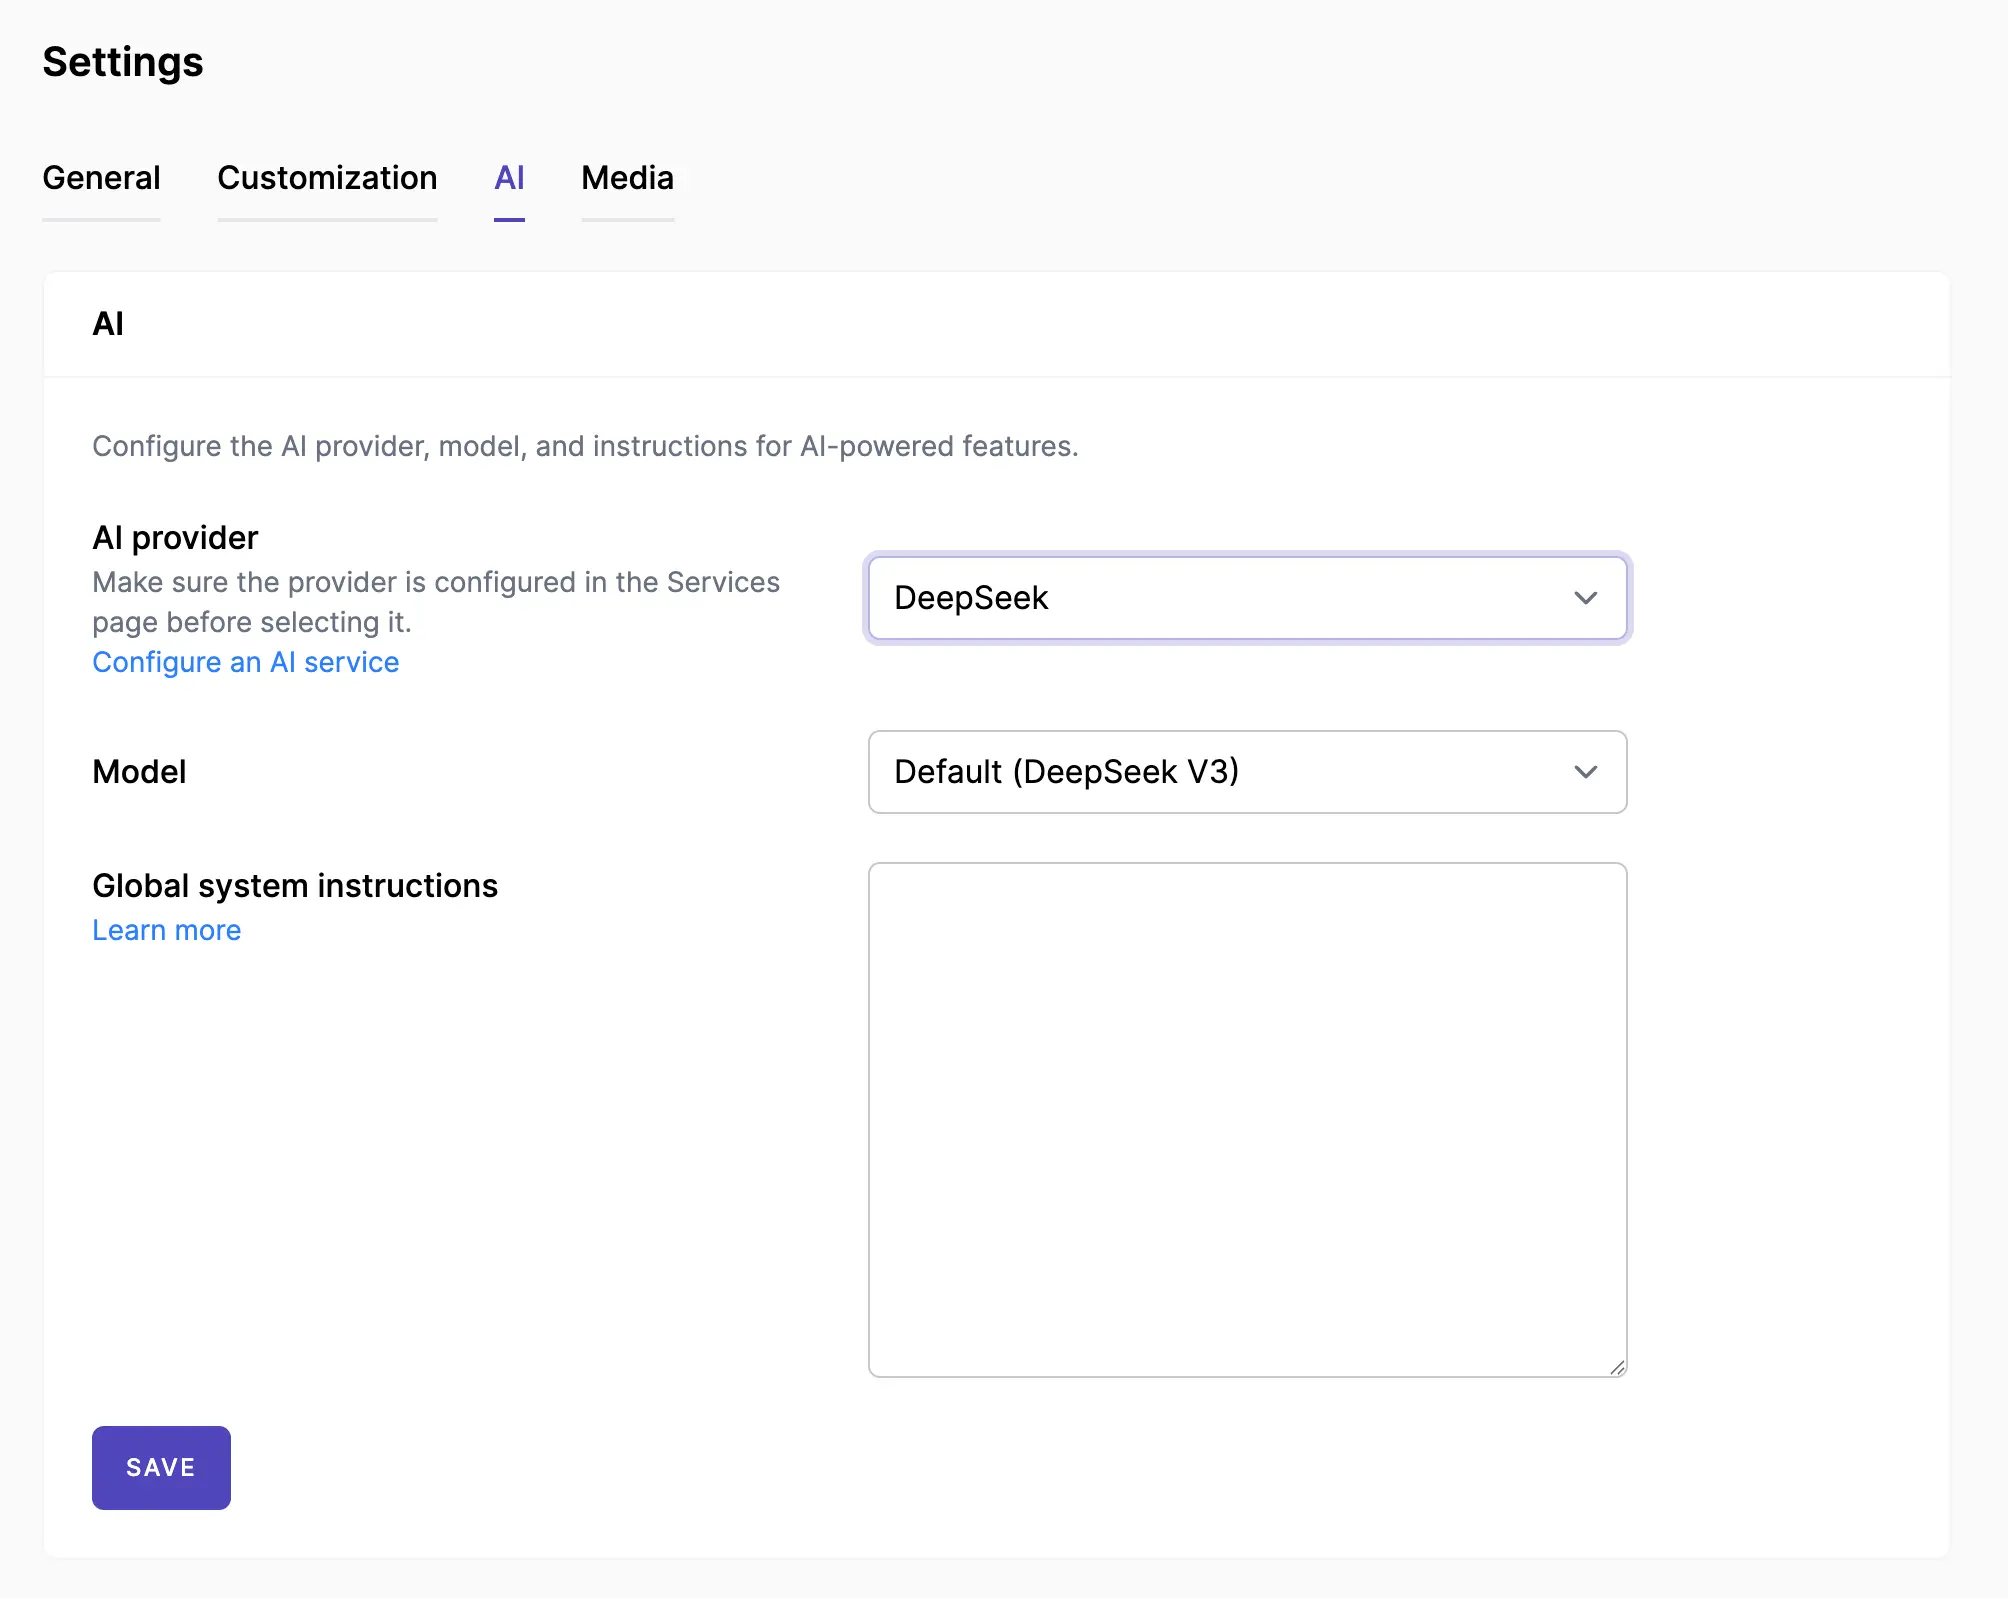Viewport: 2008px width, 1598px height.
Task: Focus the Global system instructions text area
Action: click(1247, 1119)
